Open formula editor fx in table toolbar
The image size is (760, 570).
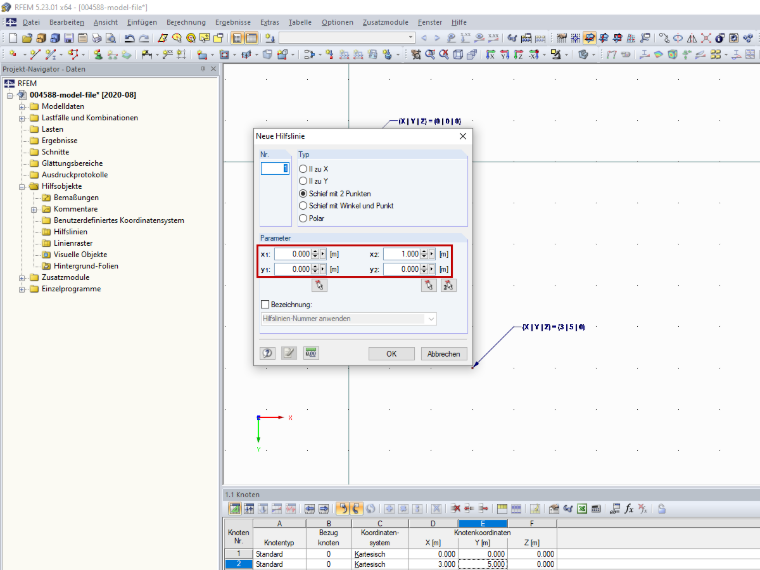(629, 508)
